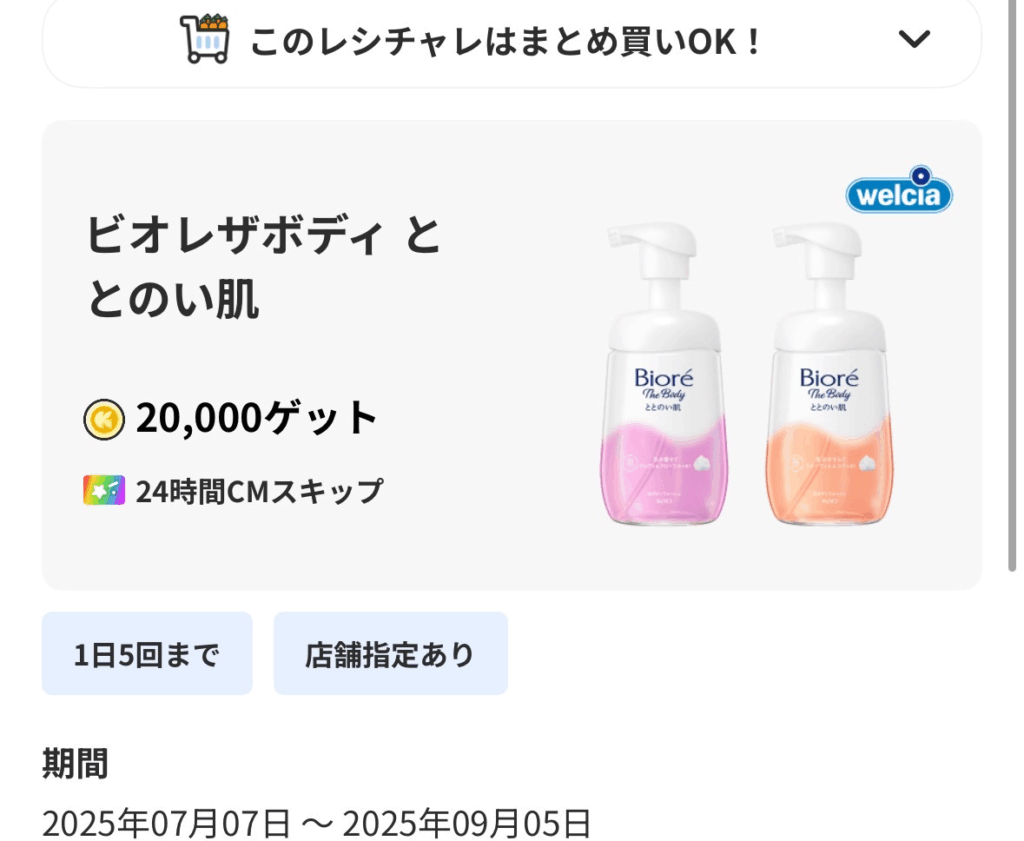Tap the pump head of orange bottle

pos(817,247)
